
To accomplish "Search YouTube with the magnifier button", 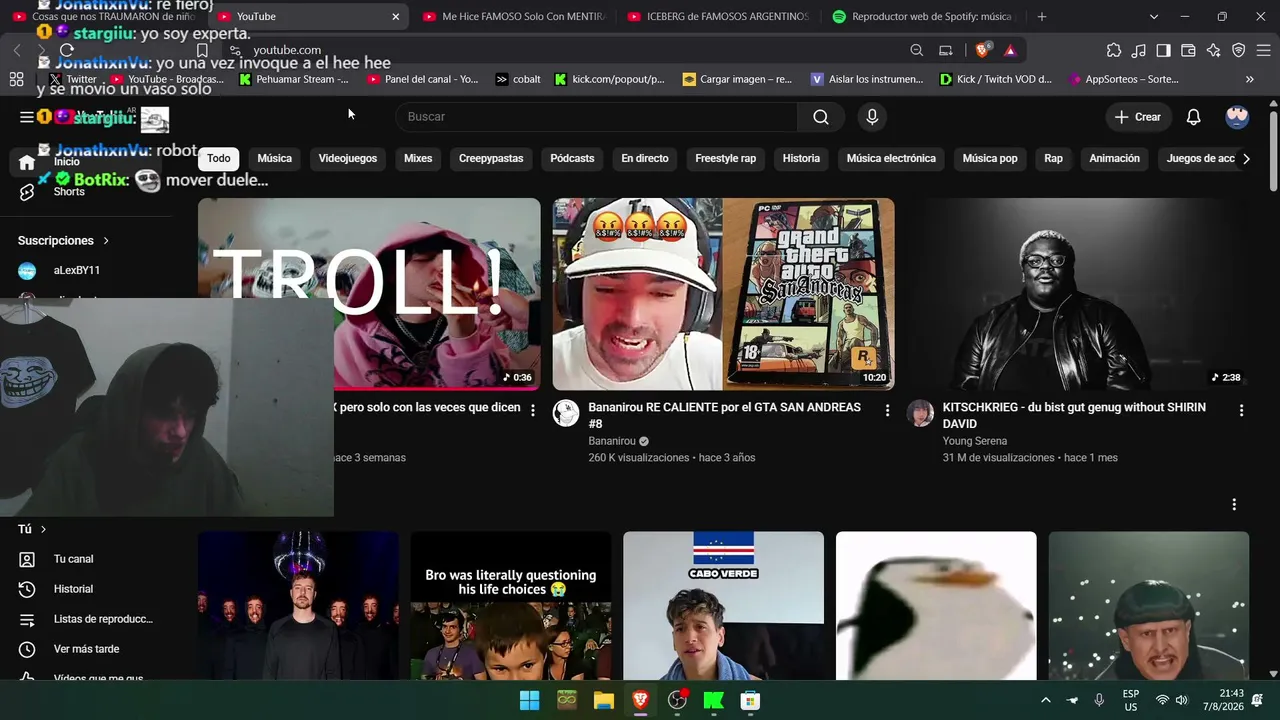I will point(821,117).
